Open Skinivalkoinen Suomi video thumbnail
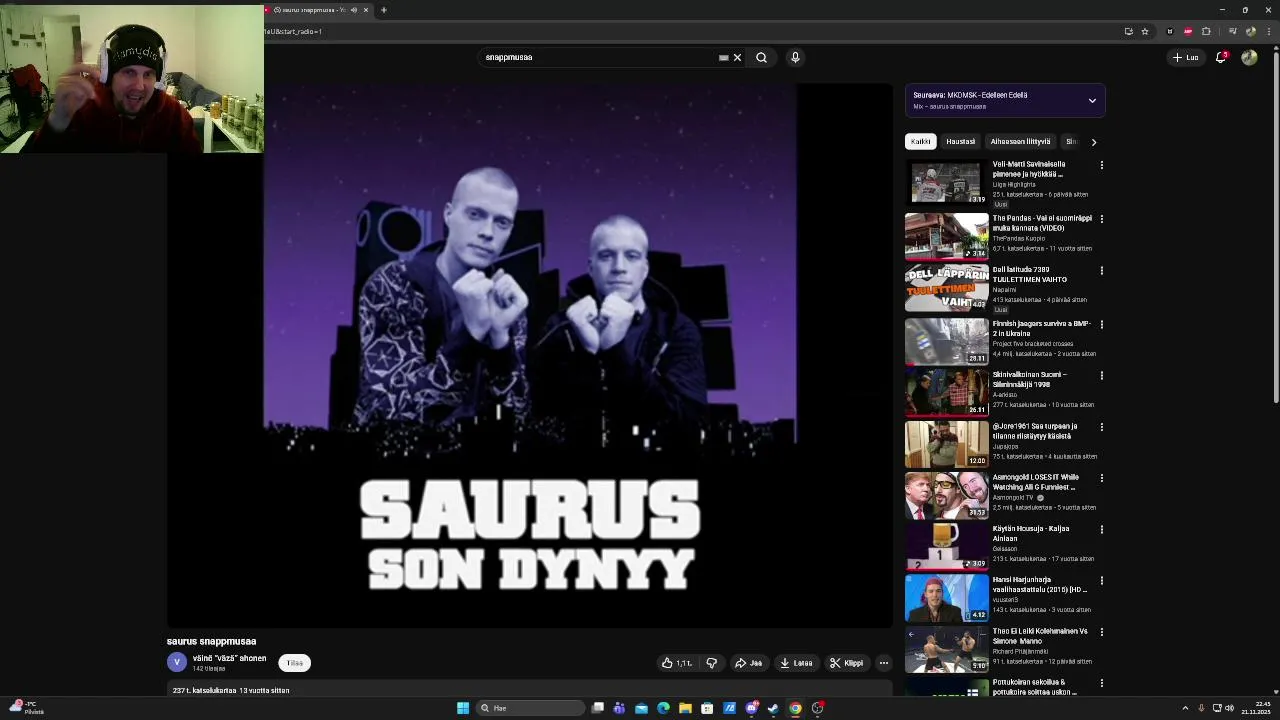1280x720 pixels. pyautogui.click(x=946, y=392)
